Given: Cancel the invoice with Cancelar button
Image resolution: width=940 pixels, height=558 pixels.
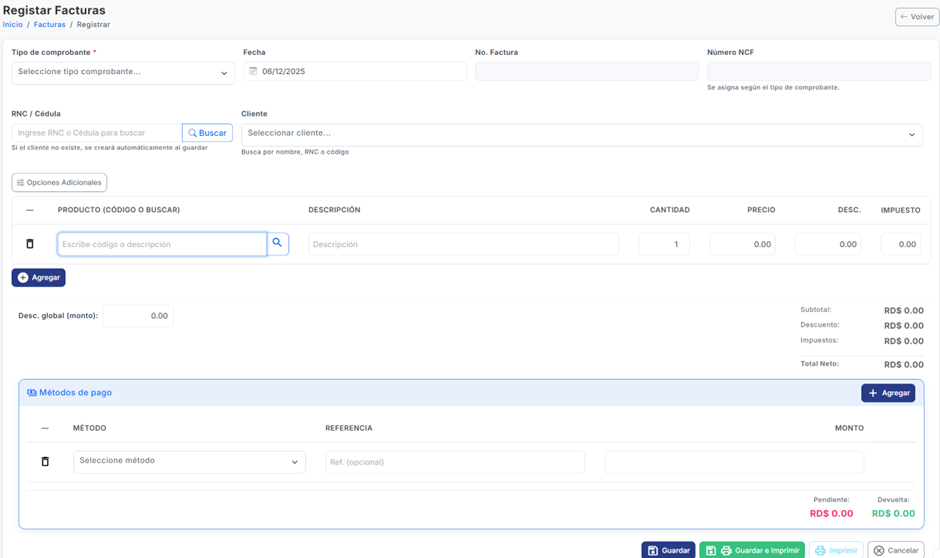Looking at the screenshot, I should pos(895,550).
